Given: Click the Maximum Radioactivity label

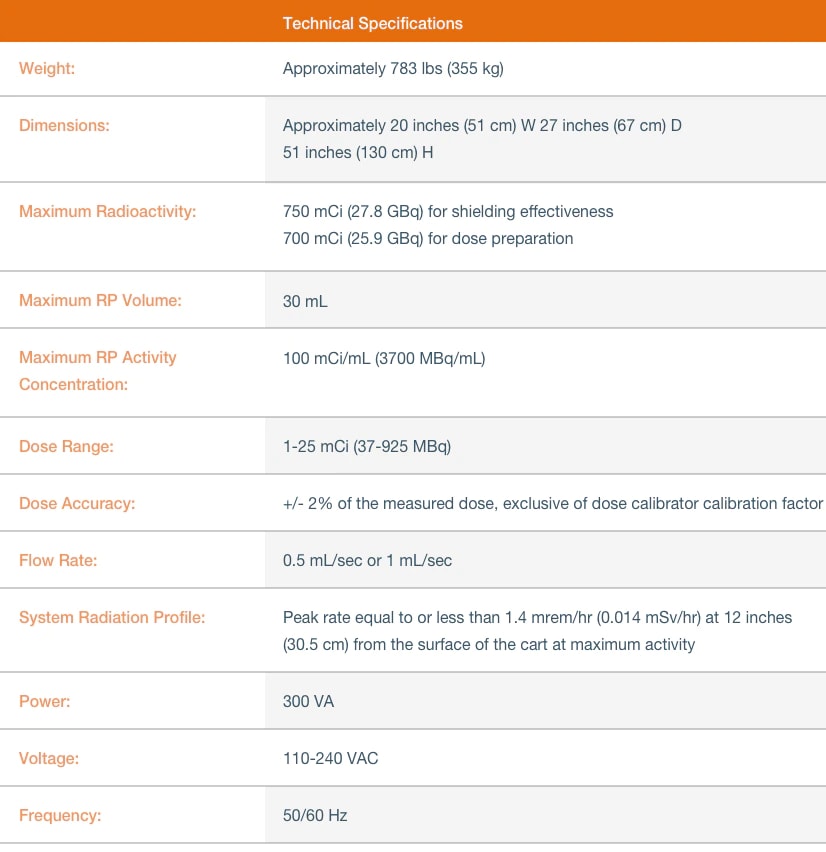Looking at the screenshot, I should click(108, 212).
